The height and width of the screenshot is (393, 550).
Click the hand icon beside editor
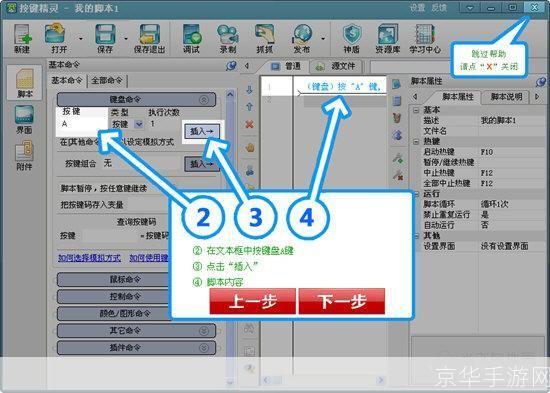click(249, 148)
